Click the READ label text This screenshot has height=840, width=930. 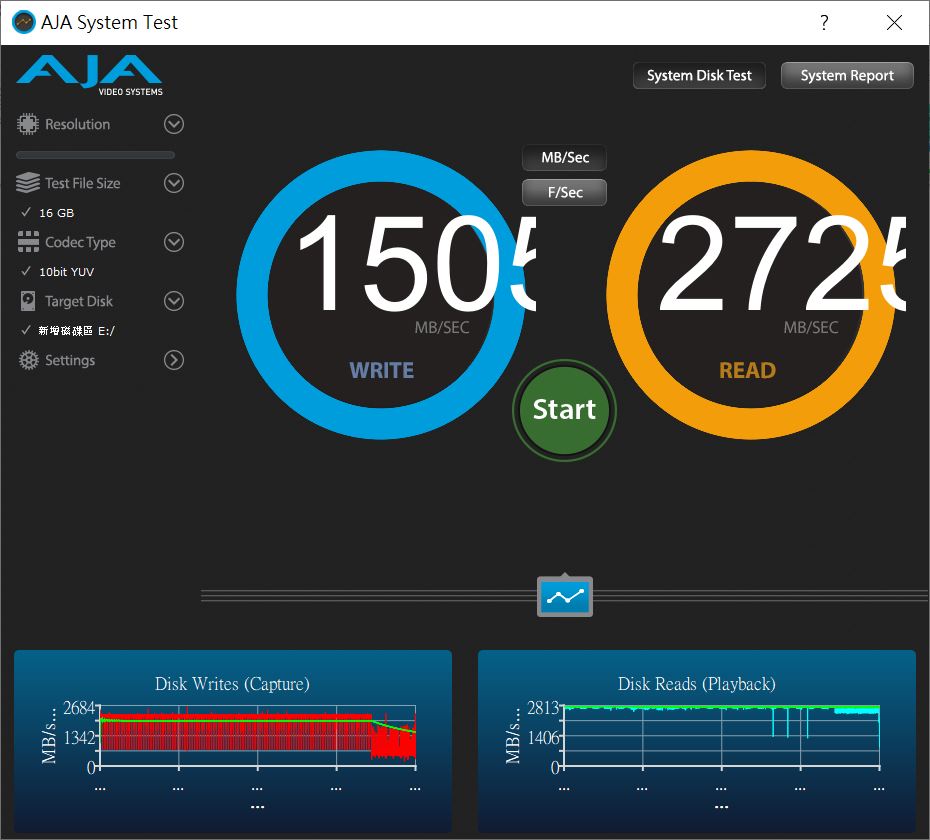coord(747,370)
